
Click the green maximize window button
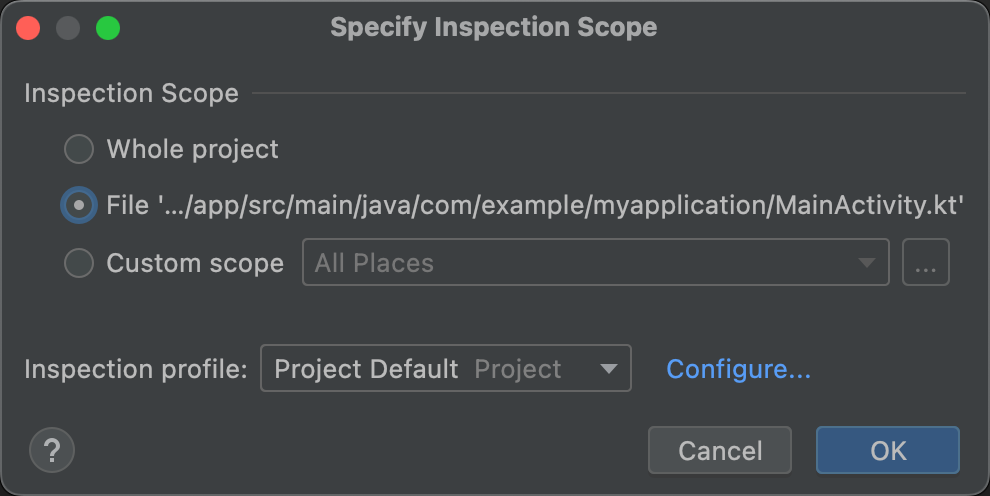coord(108,28)
